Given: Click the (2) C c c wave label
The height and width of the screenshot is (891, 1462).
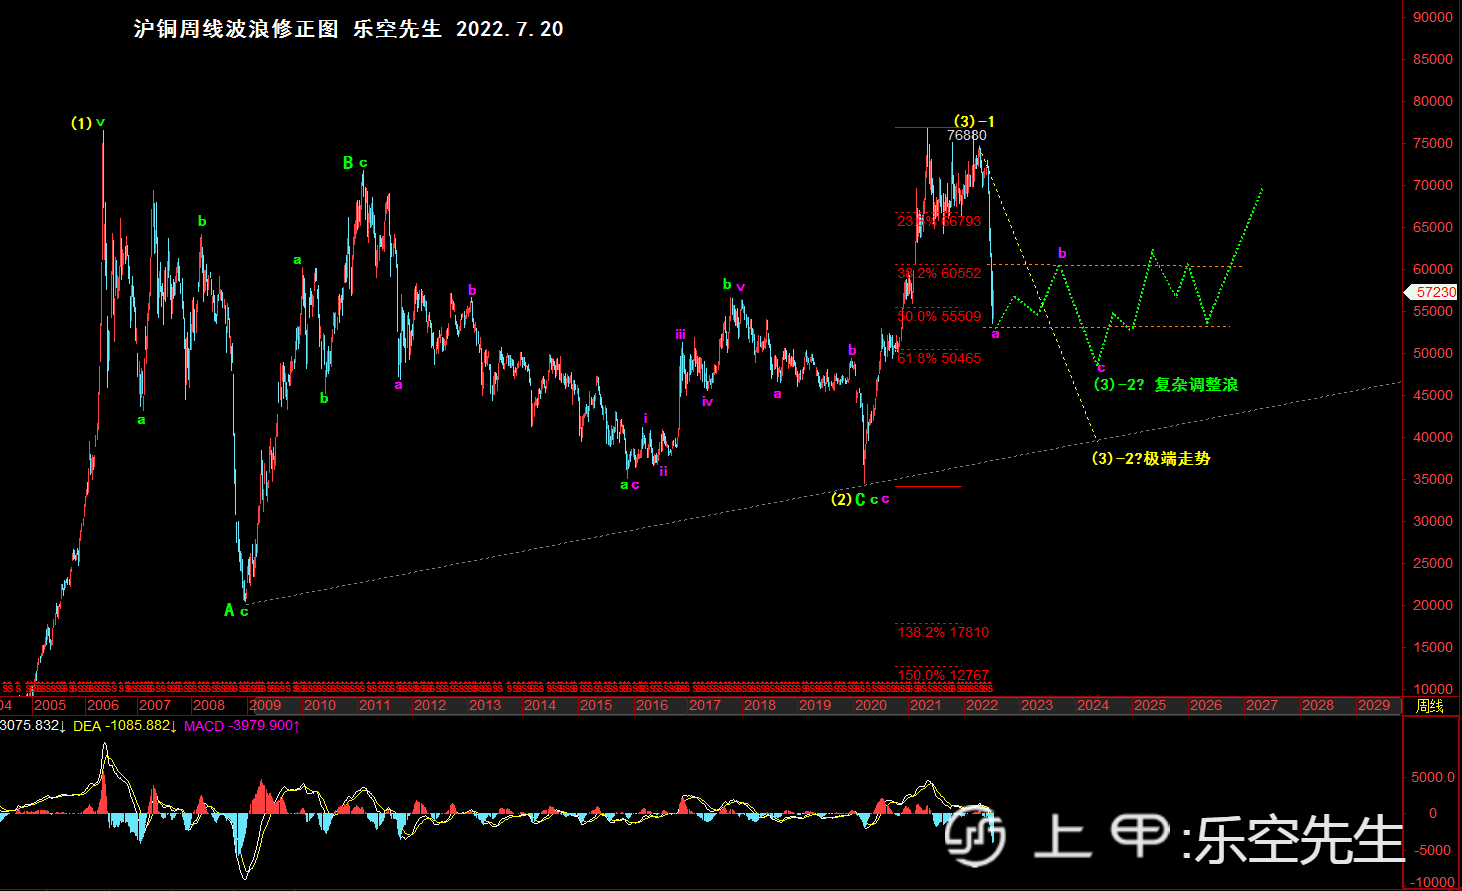Looking at the screenshot, I should click(860, 499).
